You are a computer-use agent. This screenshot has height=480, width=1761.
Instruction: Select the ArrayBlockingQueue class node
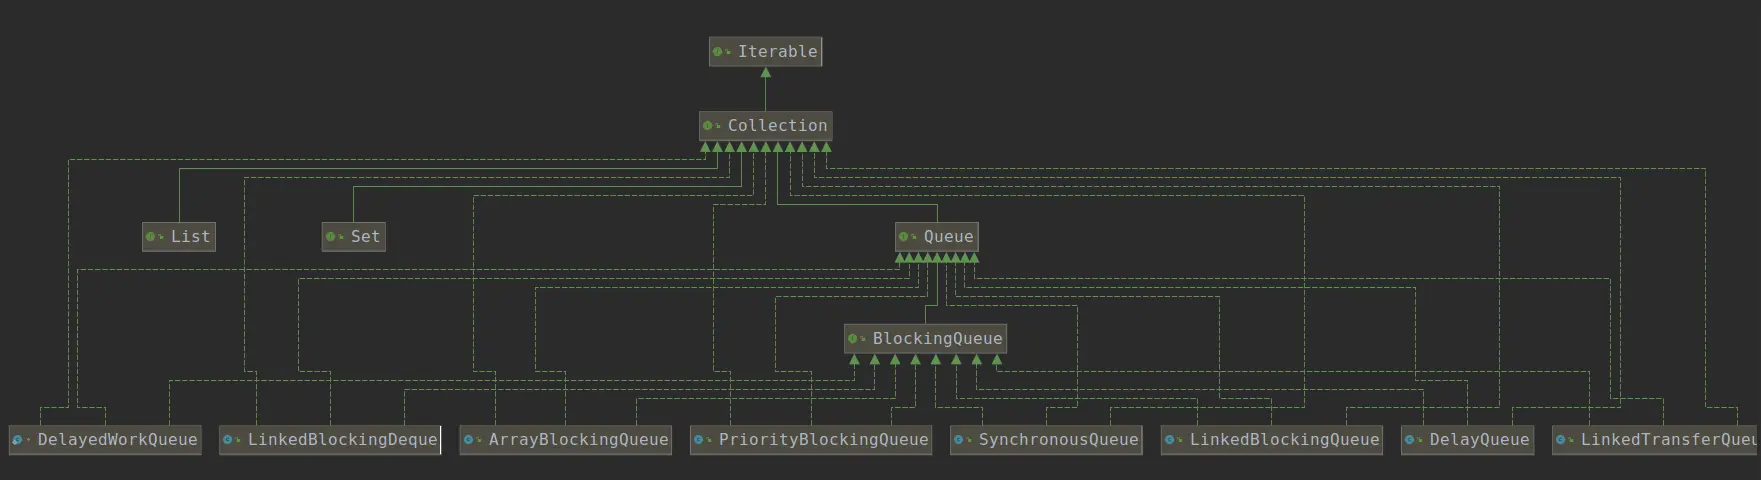[x=566, y=440]
